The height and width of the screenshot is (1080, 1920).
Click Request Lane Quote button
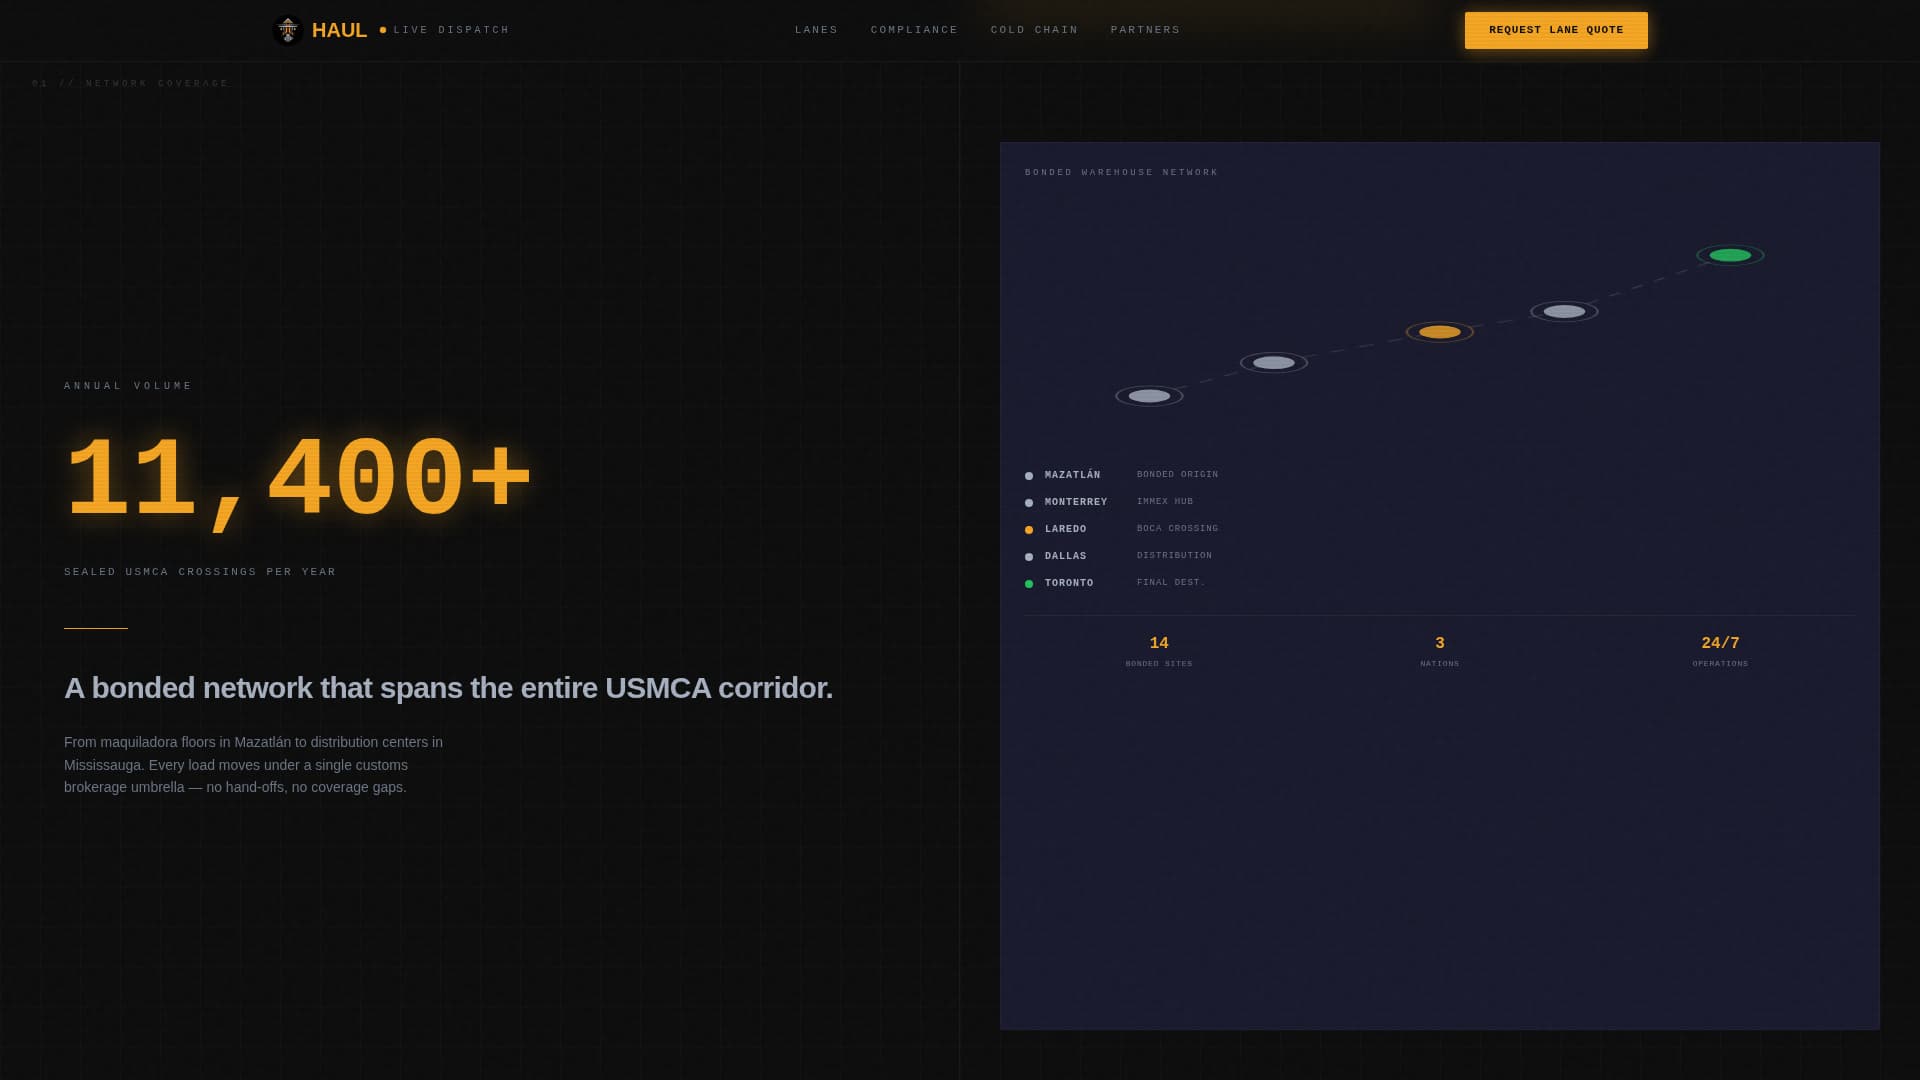tap(1556, 30)
